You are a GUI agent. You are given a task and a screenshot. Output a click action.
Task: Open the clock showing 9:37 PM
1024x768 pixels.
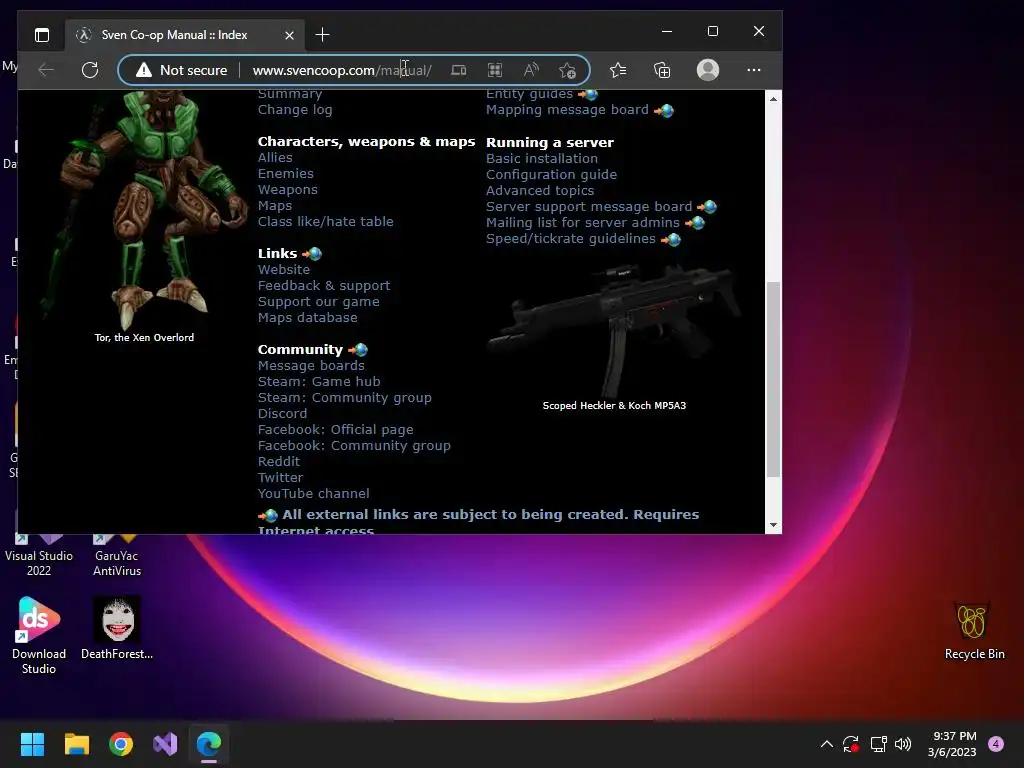coord(952,744)
